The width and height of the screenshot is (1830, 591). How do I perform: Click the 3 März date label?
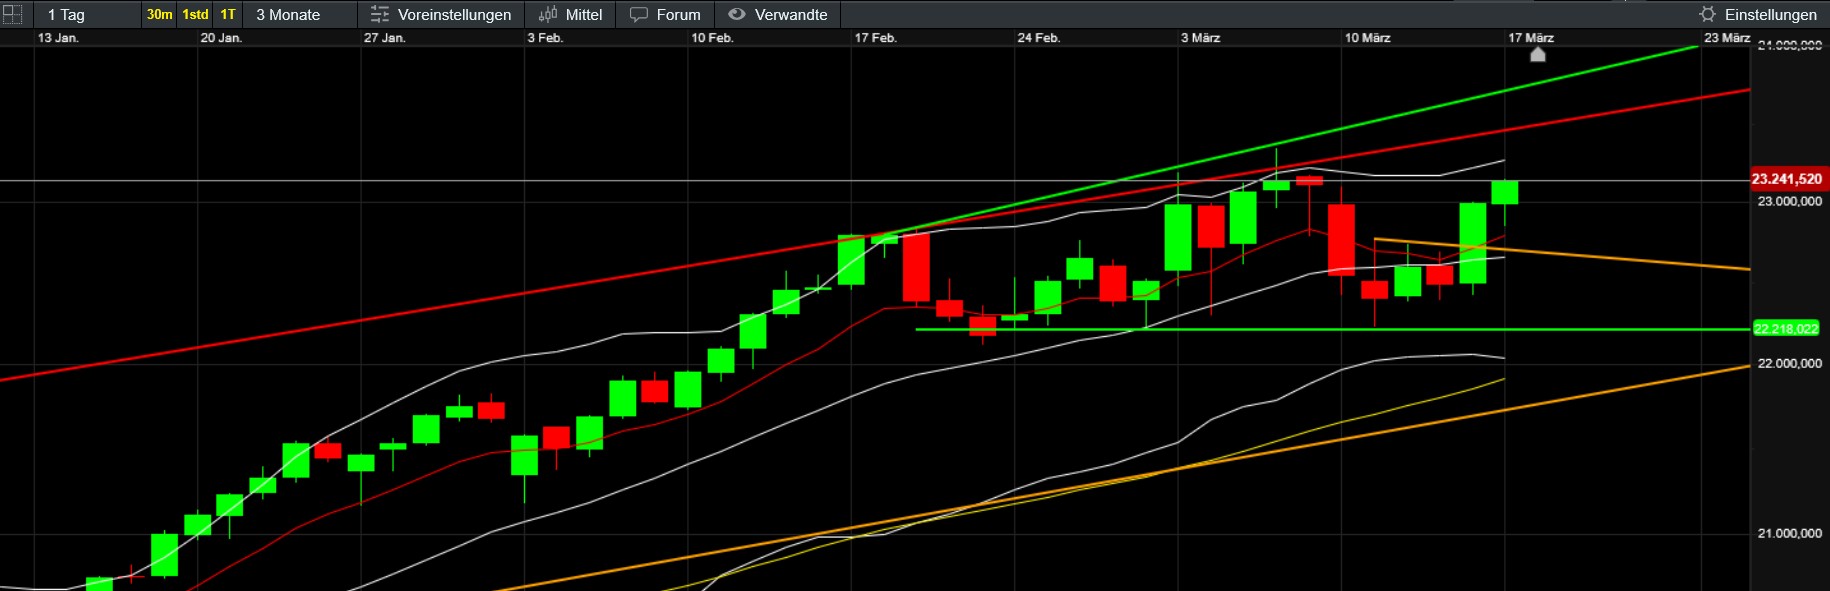(x=1200, y=38)
